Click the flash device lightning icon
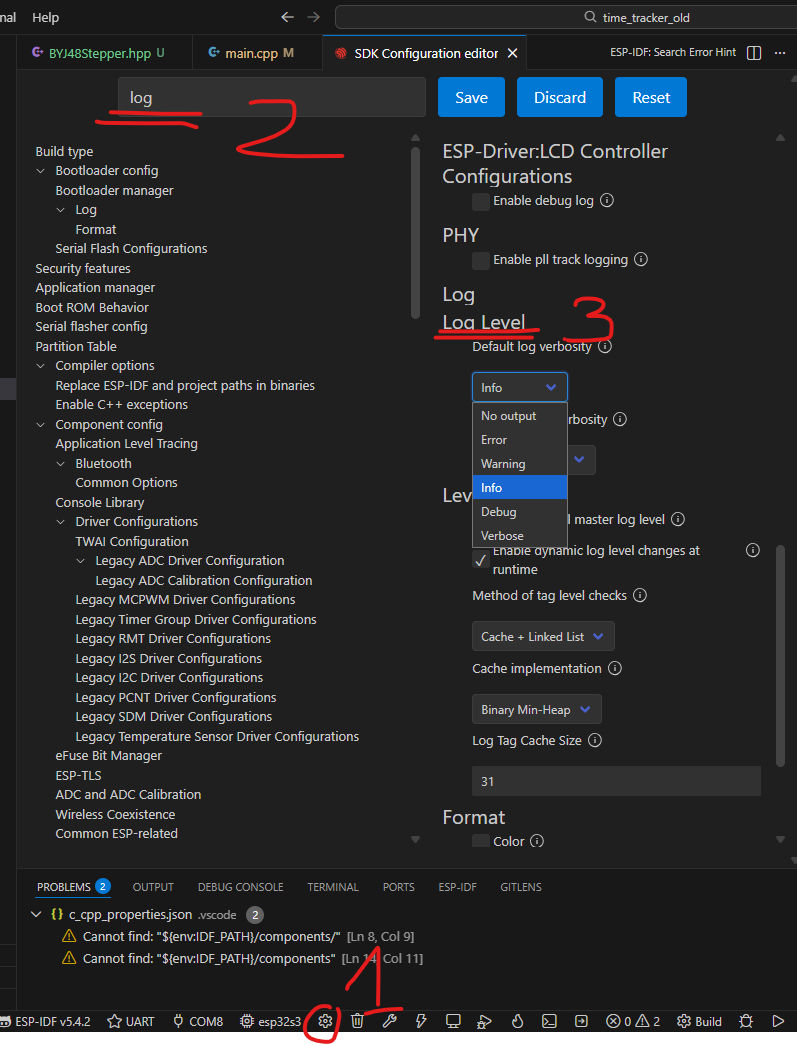 click(421, 1021)
